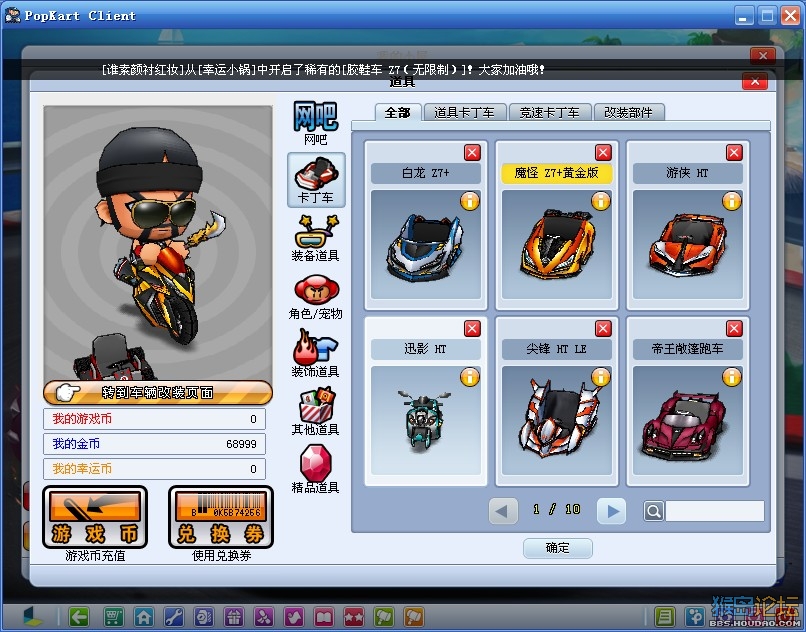The image size is (806, 632).
Task: Show info for 魔怪 Z7+黄金版 kart
Action: click(x=600, y=201)
